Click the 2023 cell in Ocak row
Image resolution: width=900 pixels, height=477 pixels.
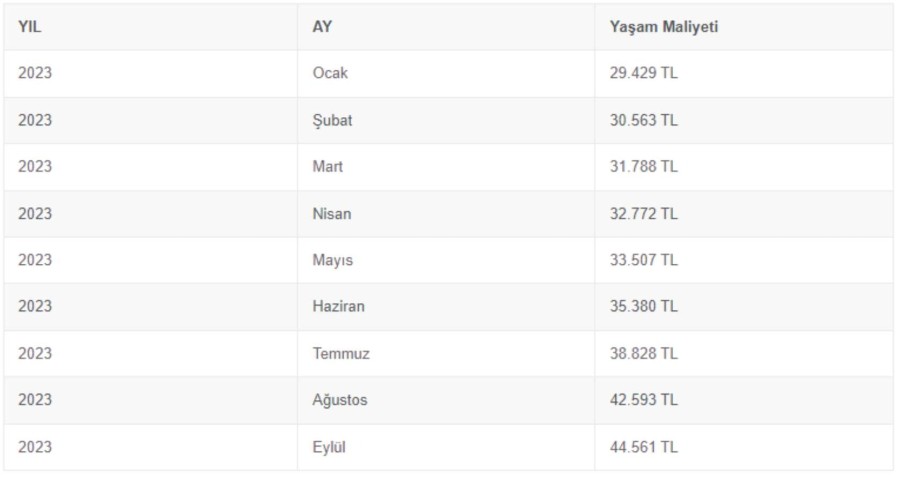pyautogui.click(x=35, y=74)
